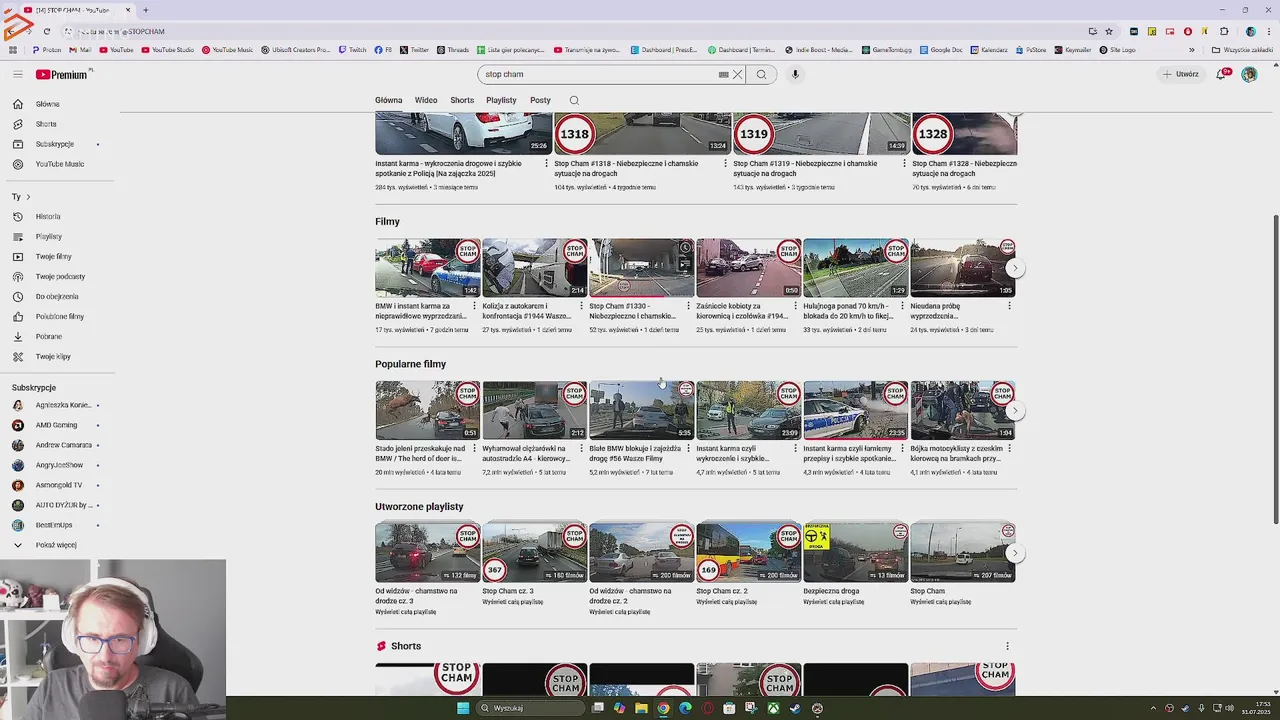
Task: Open options menu for Stop Cham #1318 video
Action: tap(725, 163)
